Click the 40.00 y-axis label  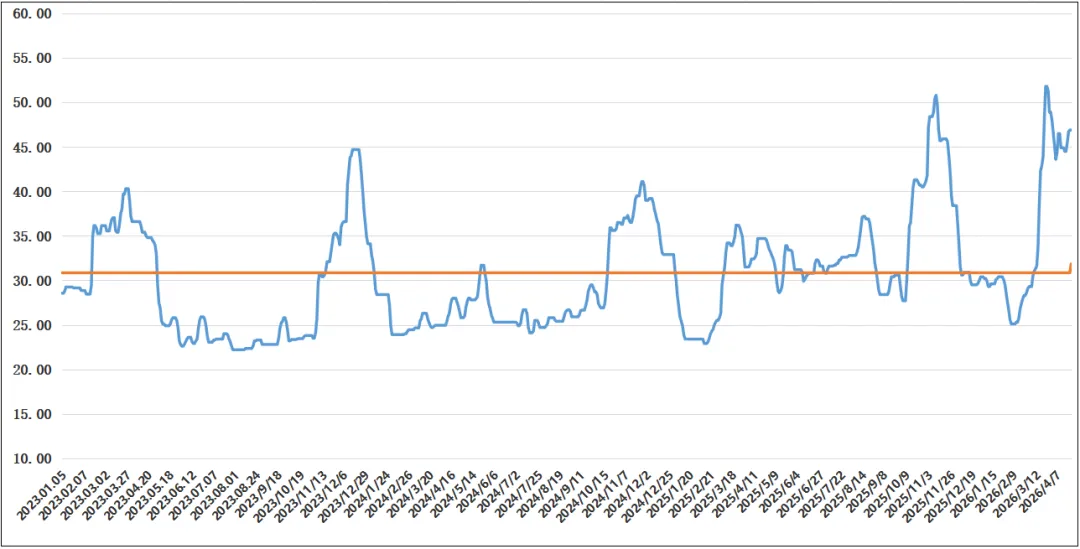(x=32, y=192)
